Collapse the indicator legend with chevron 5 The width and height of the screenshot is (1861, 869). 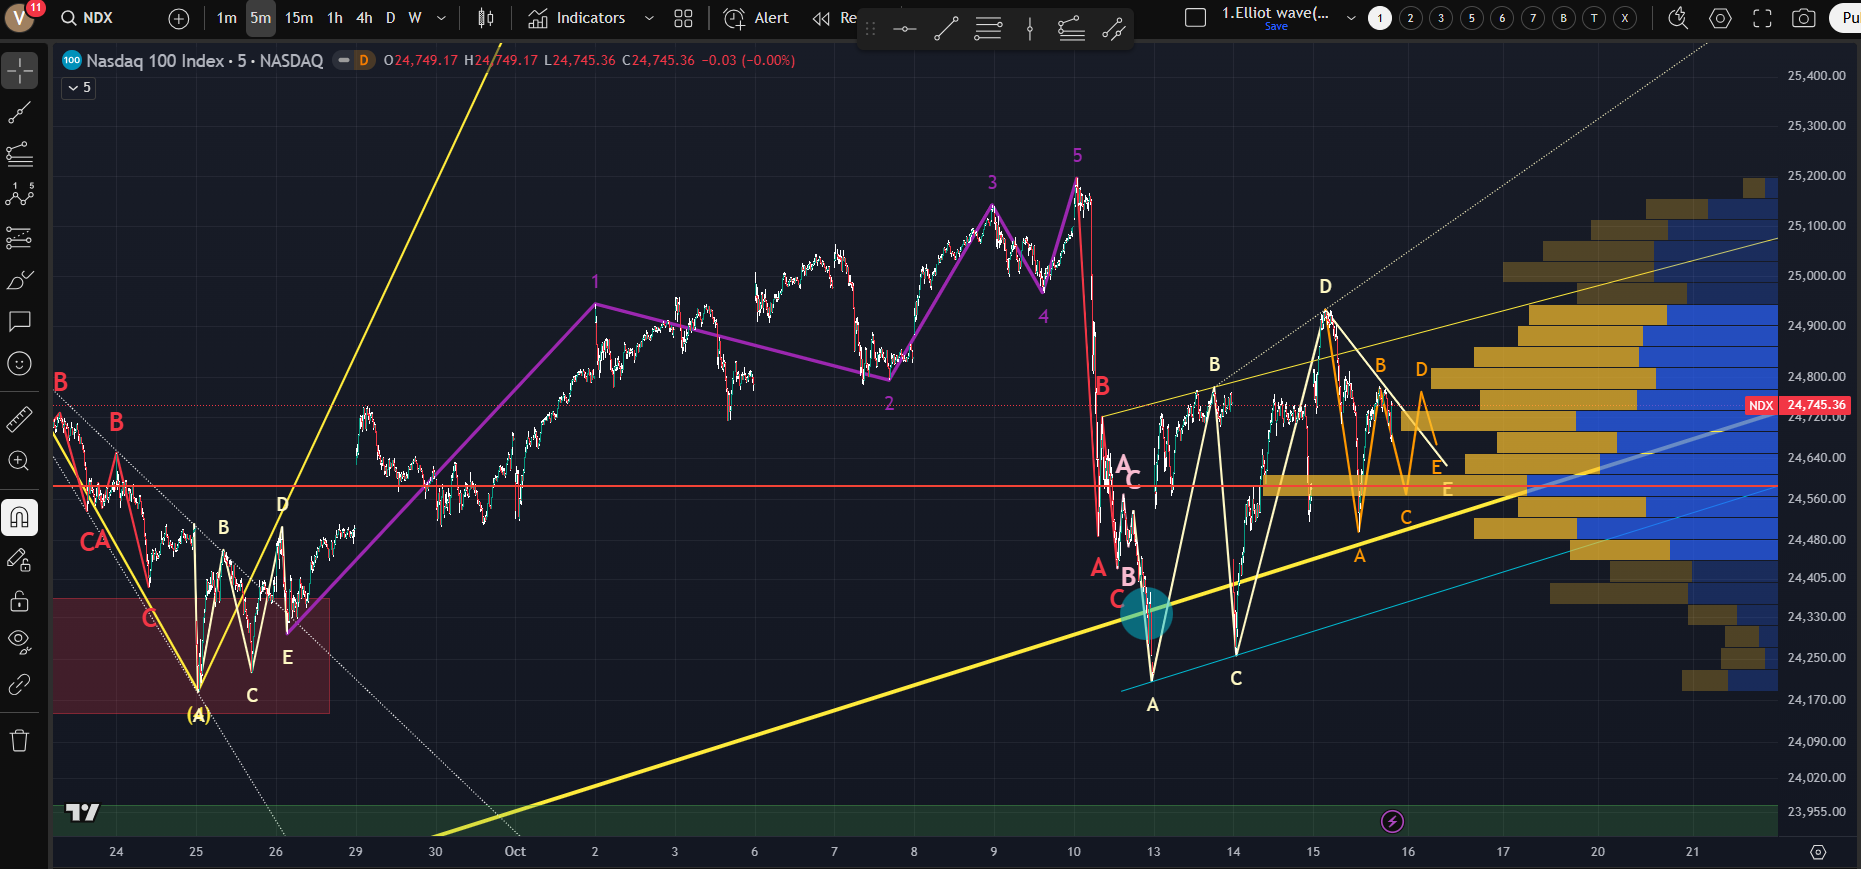[x=79, y=88]
